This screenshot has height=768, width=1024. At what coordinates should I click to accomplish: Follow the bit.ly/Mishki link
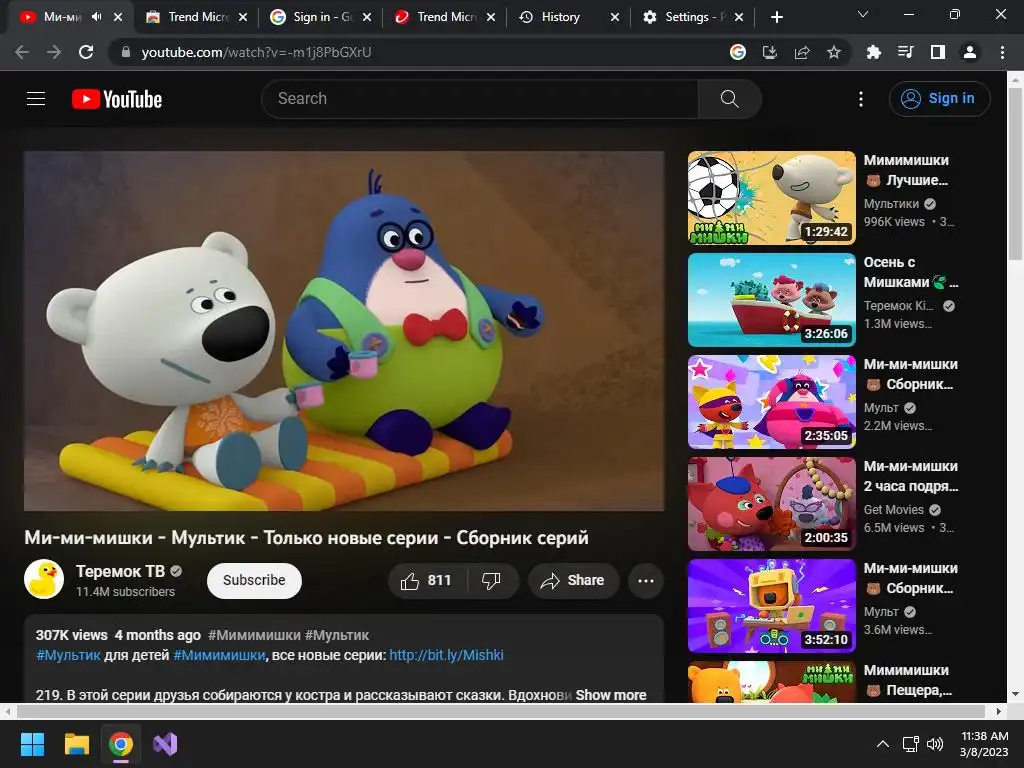(x=446, y=655)
